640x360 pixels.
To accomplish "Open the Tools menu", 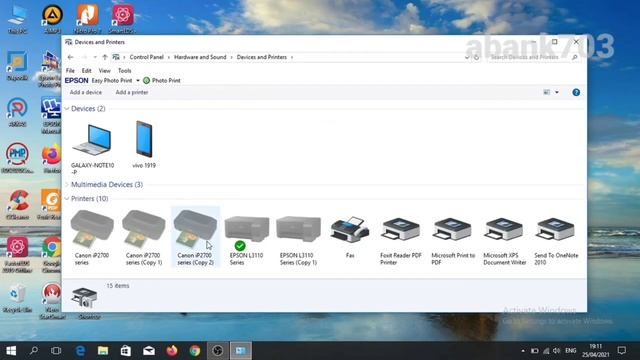I will 124,71.
